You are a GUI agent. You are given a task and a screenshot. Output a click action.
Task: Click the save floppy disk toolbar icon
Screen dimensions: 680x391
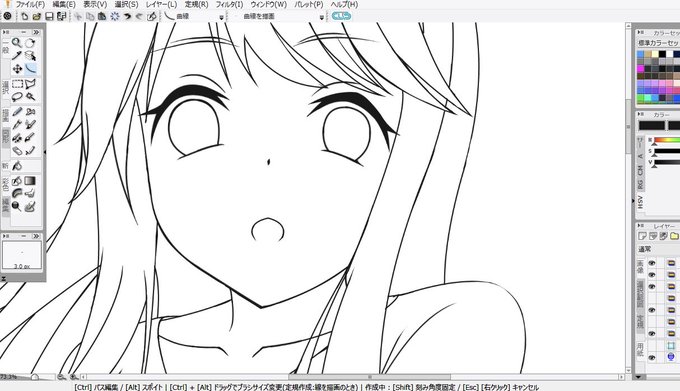(49, 16)
